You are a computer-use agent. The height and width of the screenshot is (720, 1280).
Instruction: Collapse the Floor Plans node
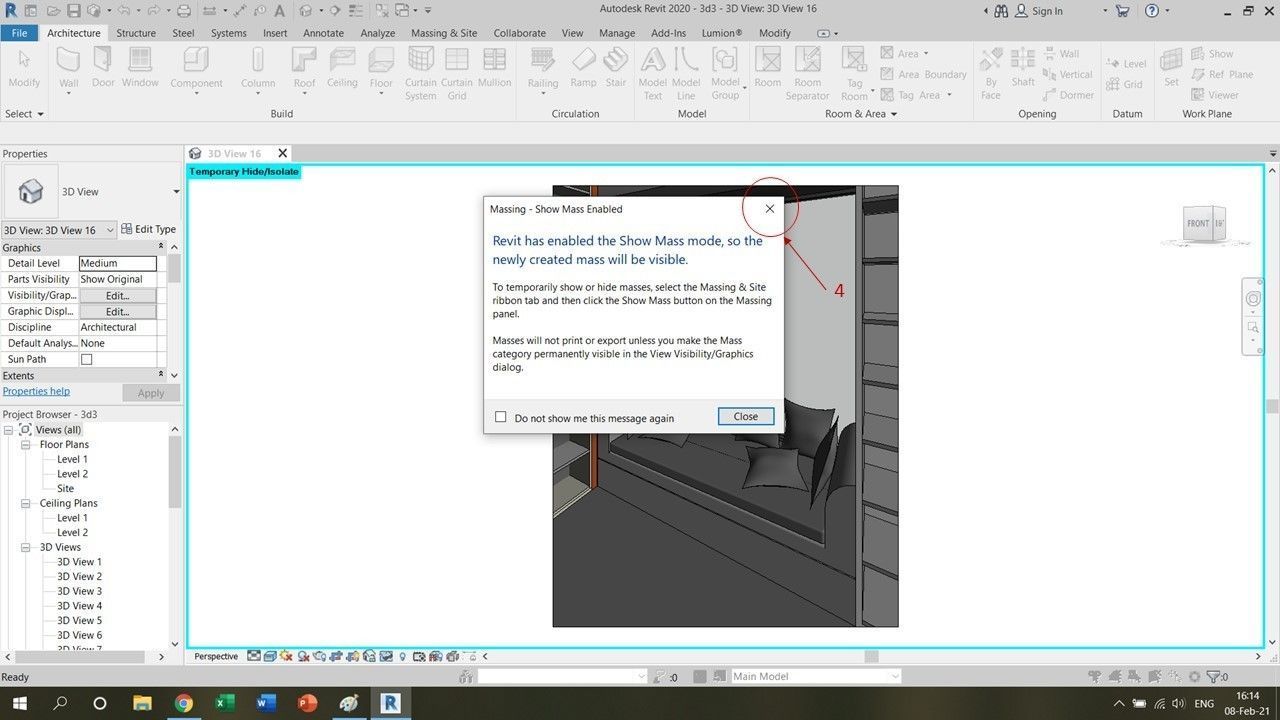point(26,445)
